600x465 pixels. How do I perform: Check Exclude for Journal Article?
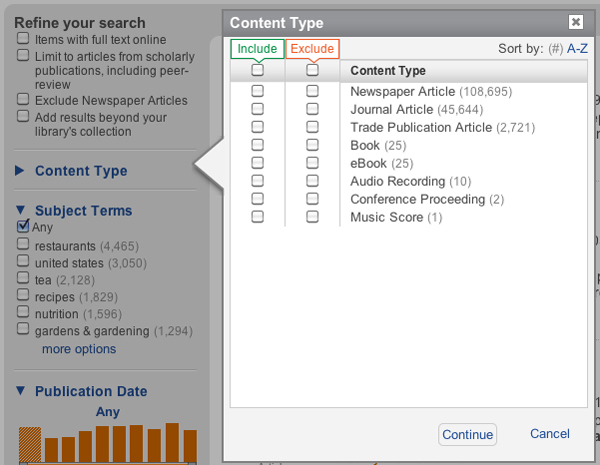[312, 109]
